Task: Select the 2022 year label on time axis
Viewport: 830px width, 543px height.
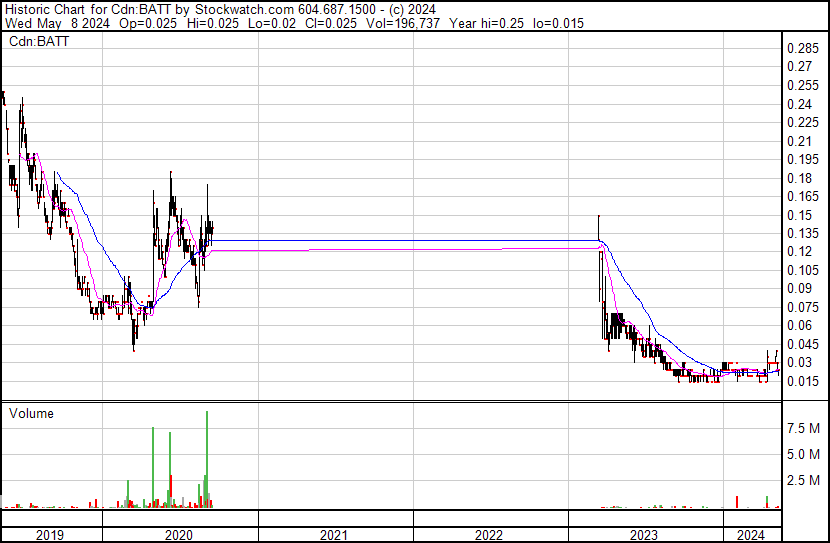Action: pyautogui.click(x=490, y=535)
